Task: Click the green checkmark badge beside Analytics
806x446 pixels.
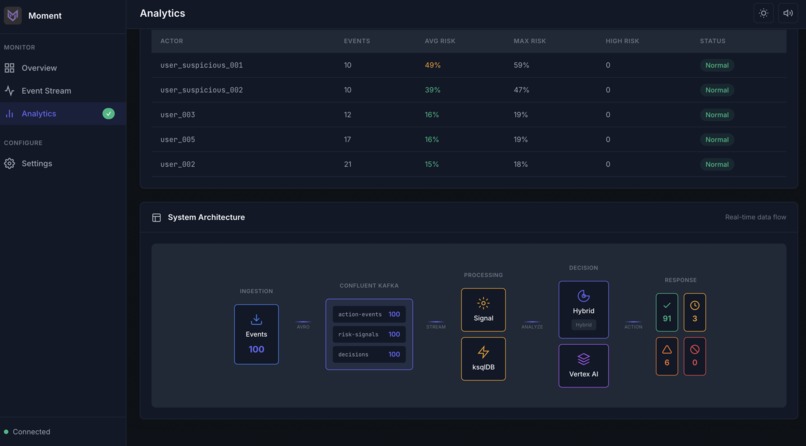Action: click(108, 114)
